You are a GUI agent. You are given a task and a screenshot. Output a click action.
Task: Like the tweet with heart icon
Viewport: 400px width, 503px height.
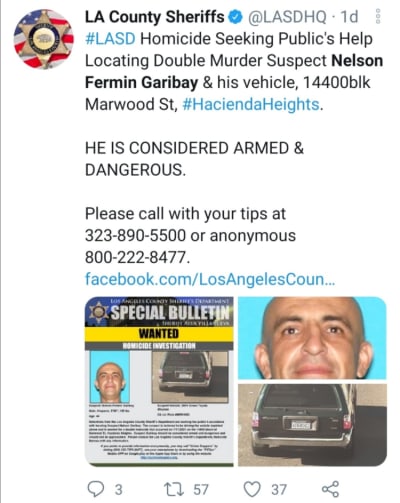click(252, 489)
